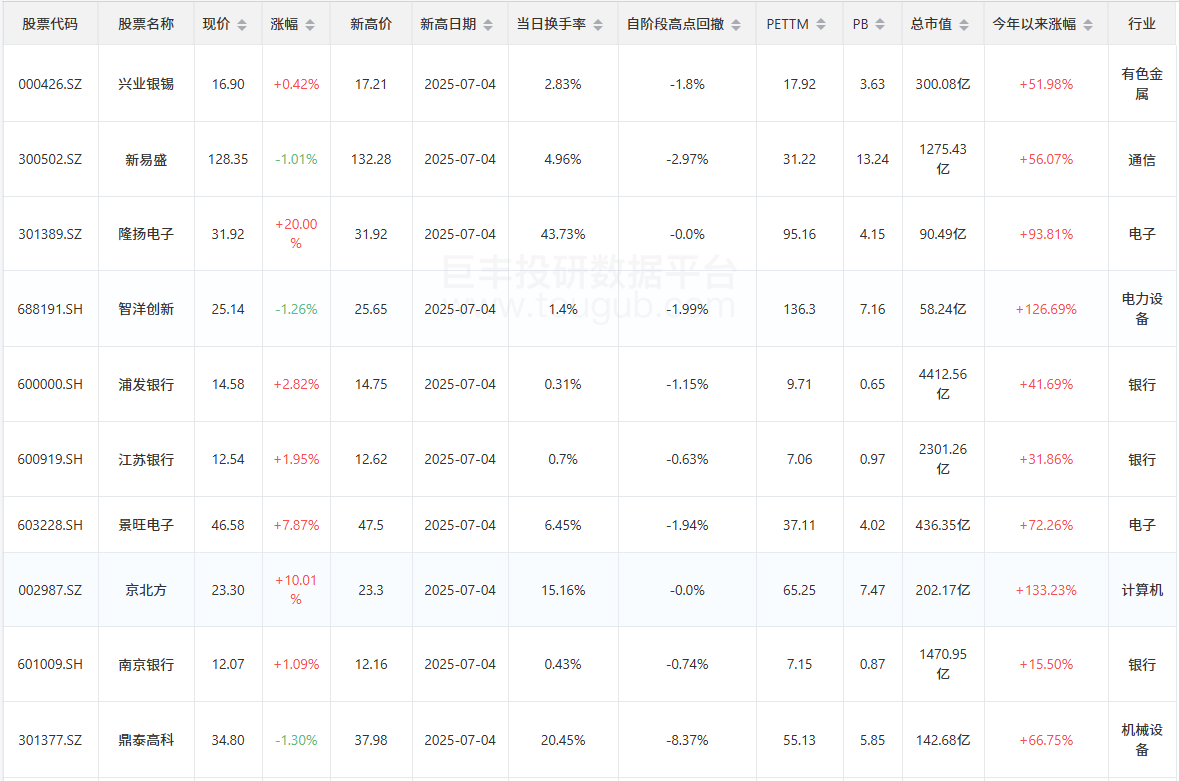This screenshot has width=1179, height=781.
Task: Open stock name 江苏银行
Action: pos(146,459)
